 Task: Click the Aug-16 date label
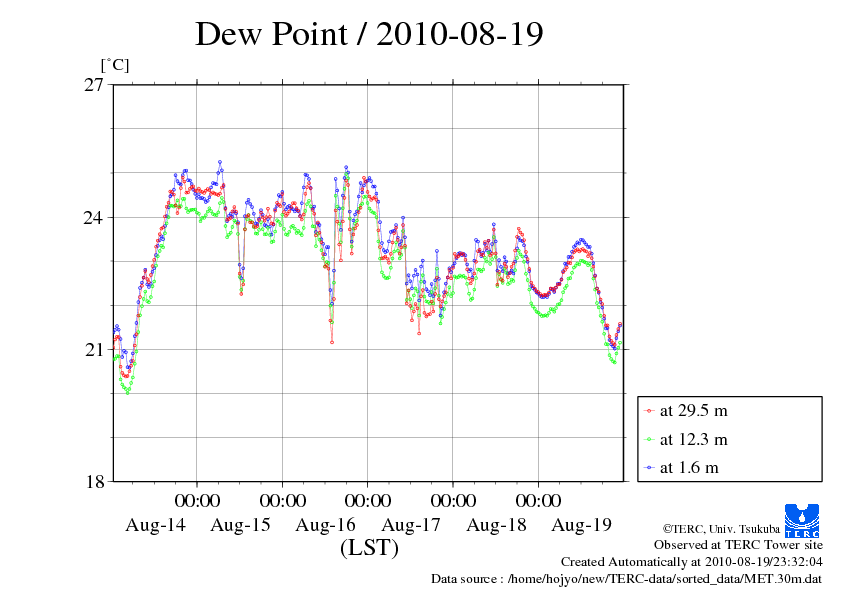coord(325,525)
